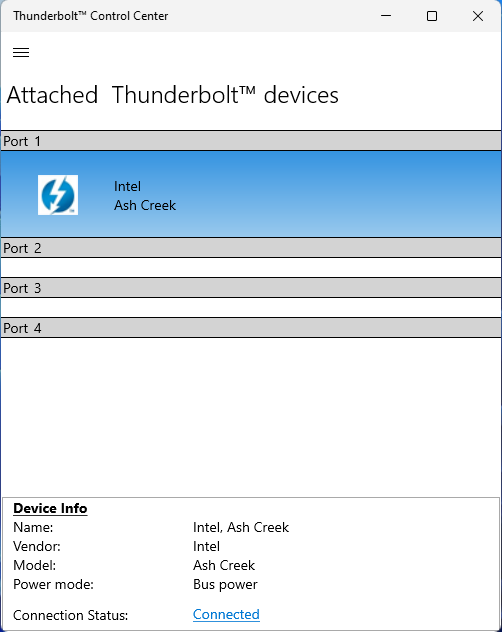The width and height of the screenshot is (502, 632).
Task: Click the empty area under Port 2
Action: tap(251, 268)
